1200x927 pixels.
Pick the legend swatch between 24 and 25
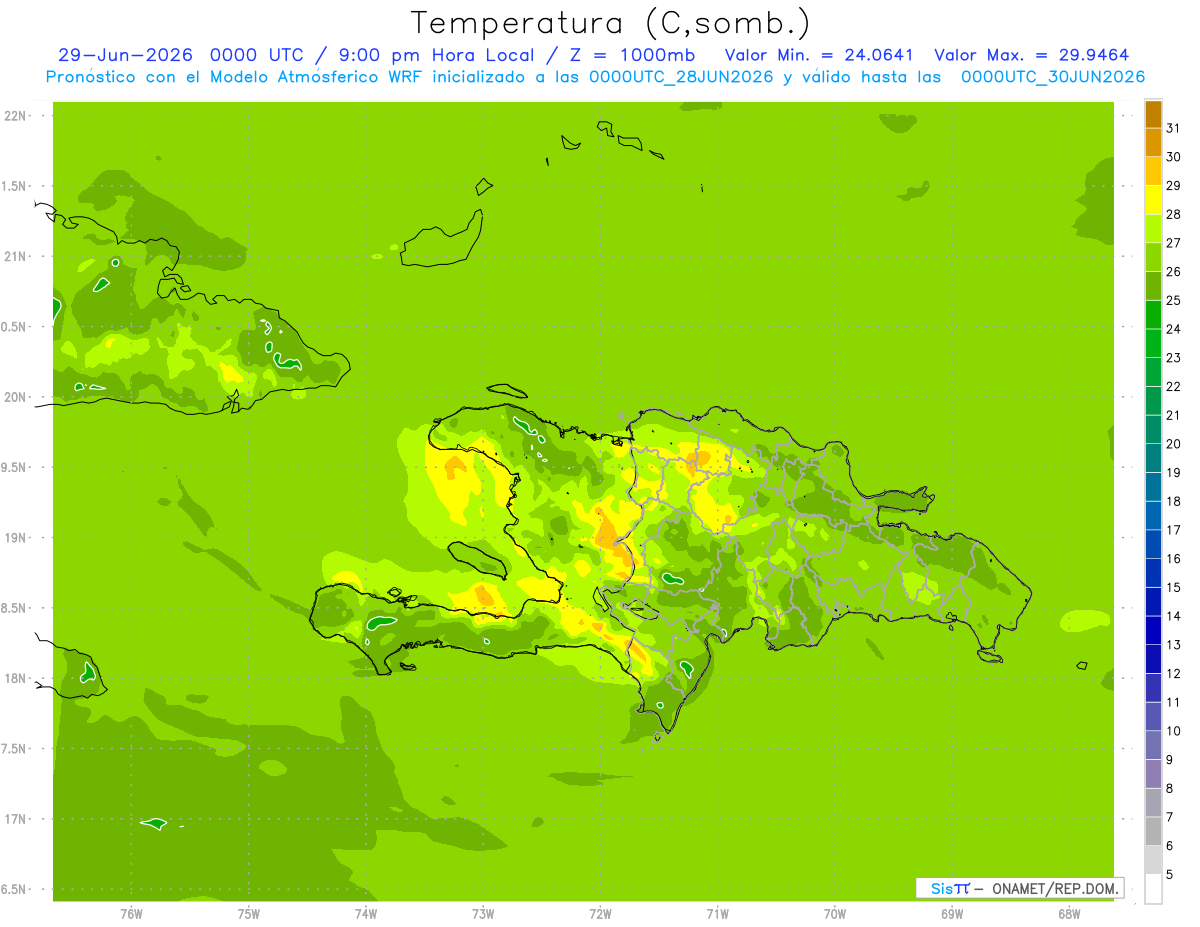coord(1153,315)
